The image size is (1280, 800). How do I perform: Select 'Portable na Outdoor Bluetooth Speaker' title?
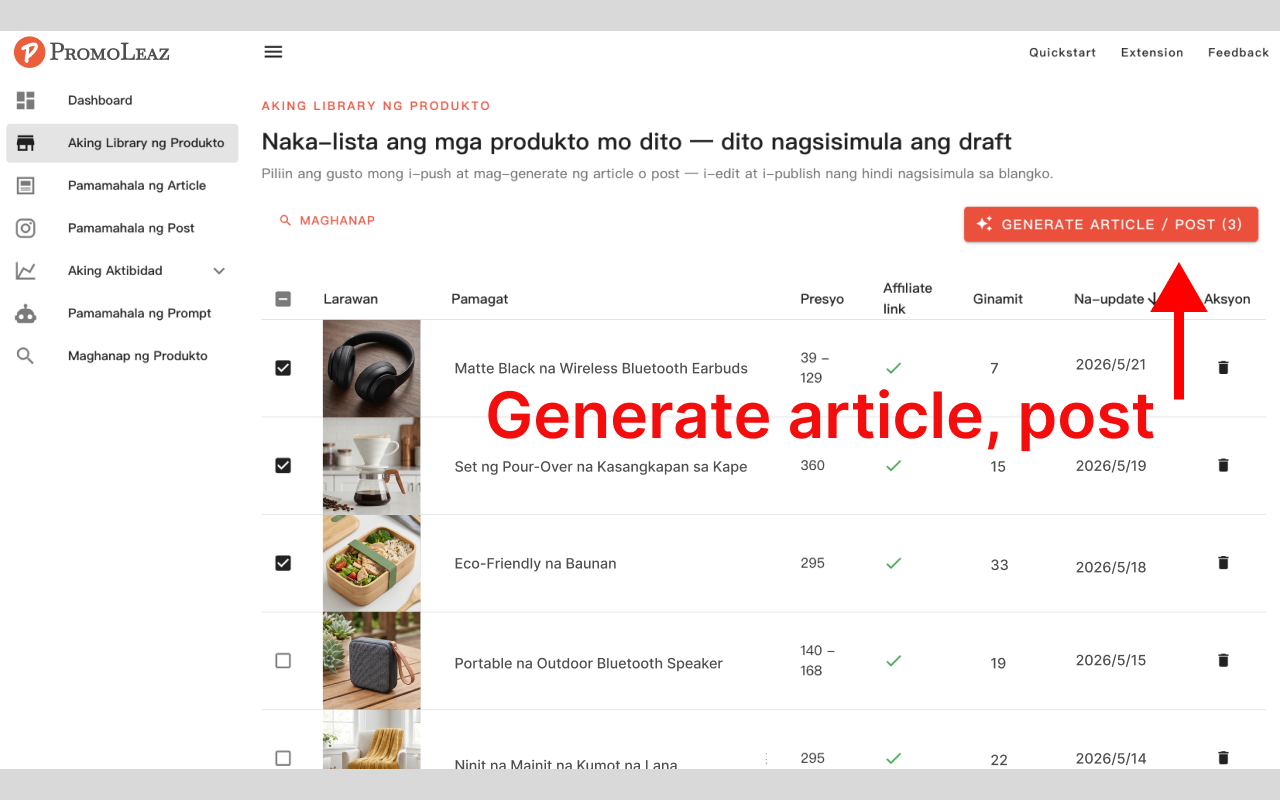(588, 663)
